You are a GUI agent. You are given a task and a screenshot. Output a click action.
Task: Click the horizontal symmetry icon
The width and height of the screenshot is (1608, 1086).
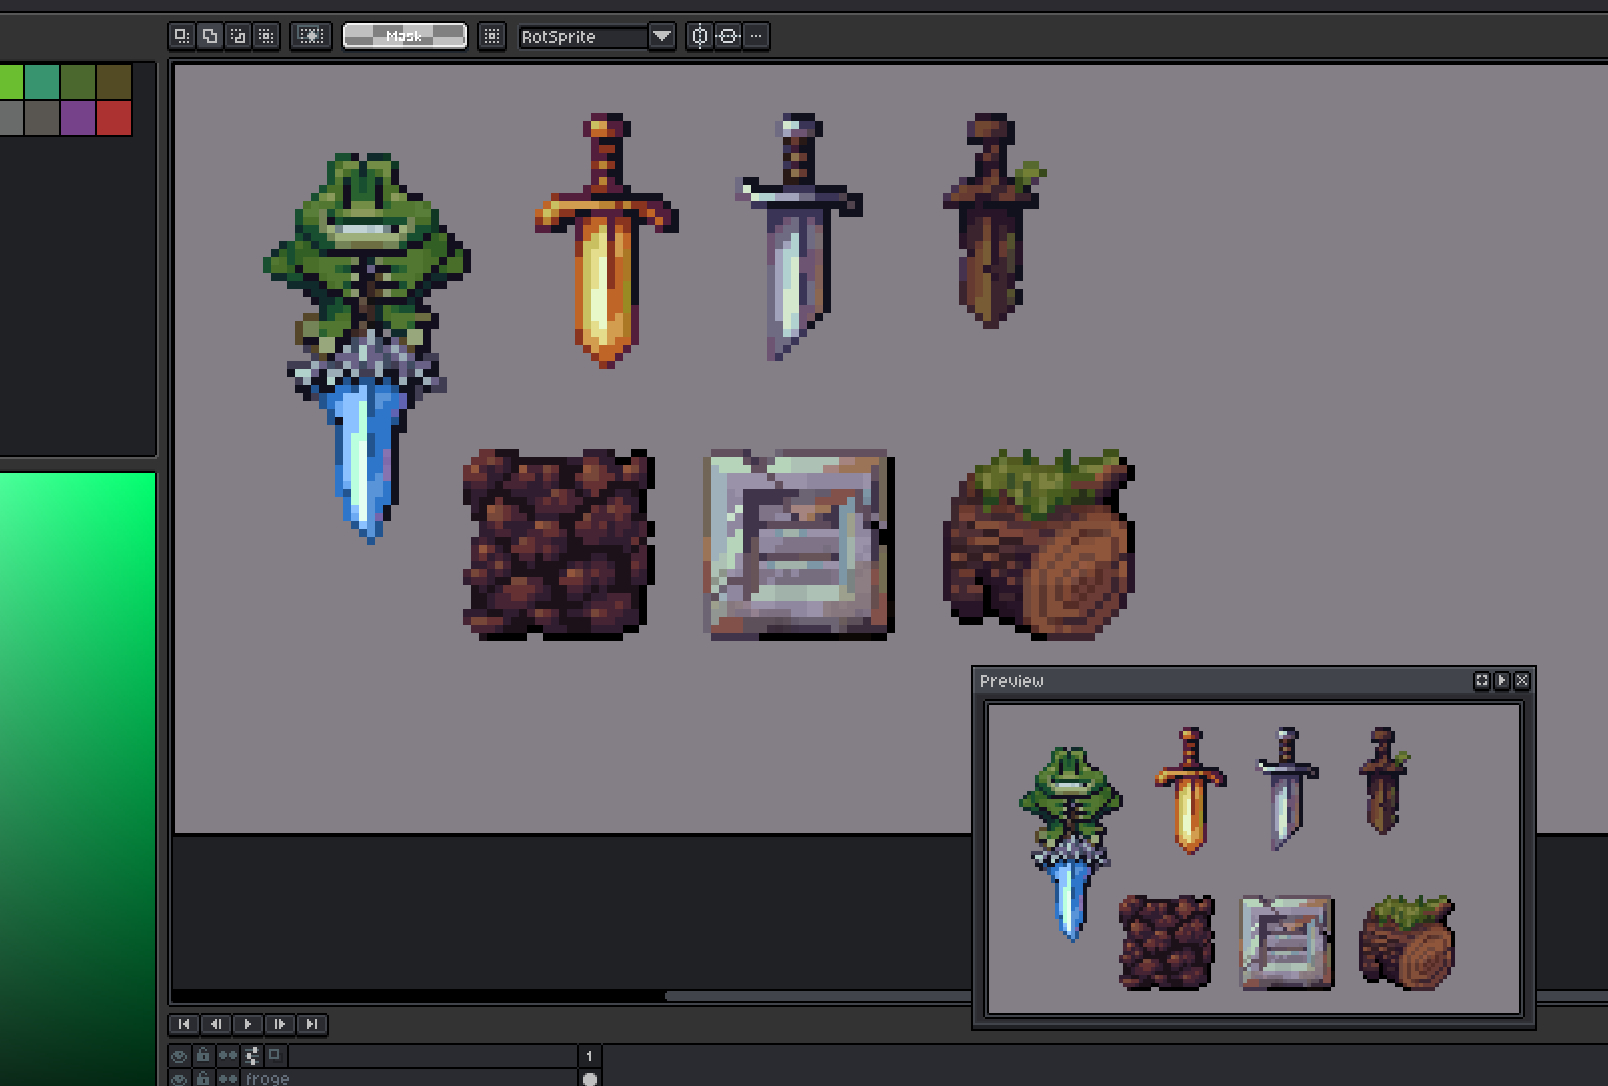(728, 36)
